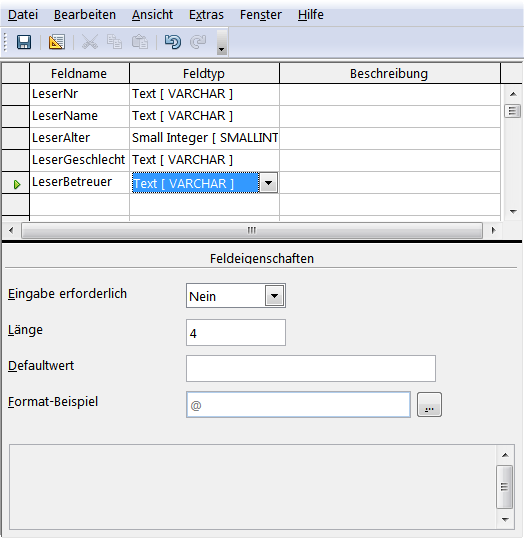Click the Länge input field

point(236,332)
